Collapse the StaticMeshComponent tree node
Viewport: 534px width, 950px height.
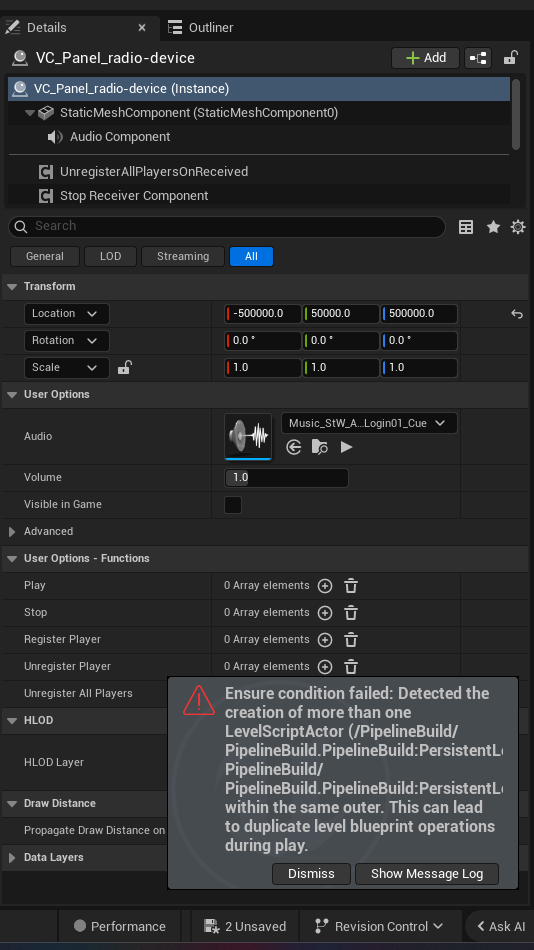tap(30, 113)
